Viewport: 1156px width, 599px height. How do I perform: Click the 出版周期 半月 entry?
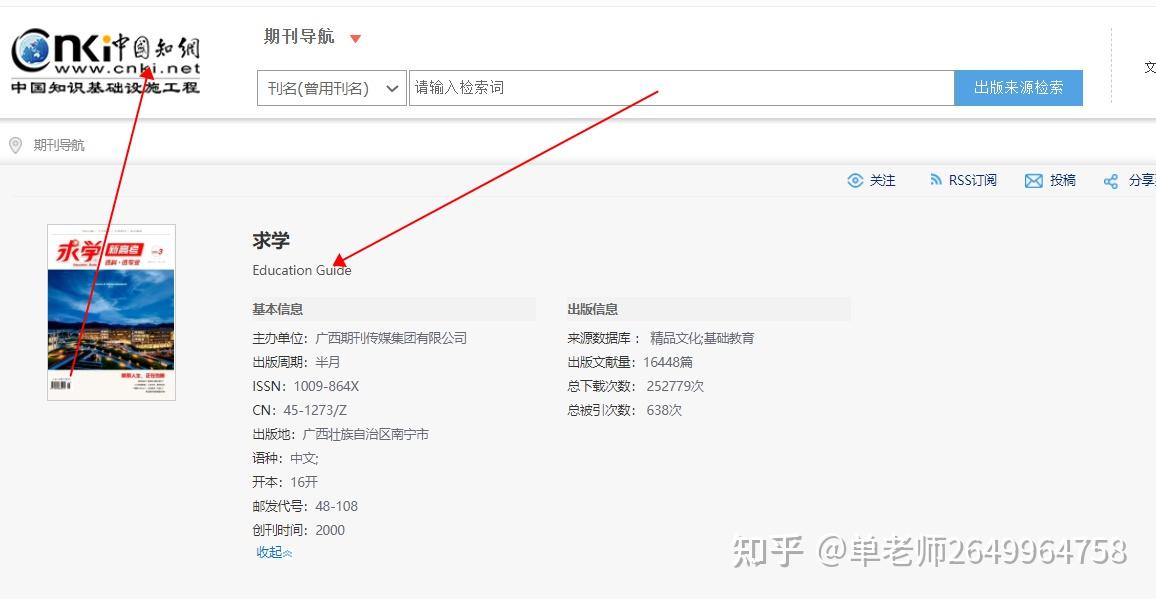(x=296, y=362)
